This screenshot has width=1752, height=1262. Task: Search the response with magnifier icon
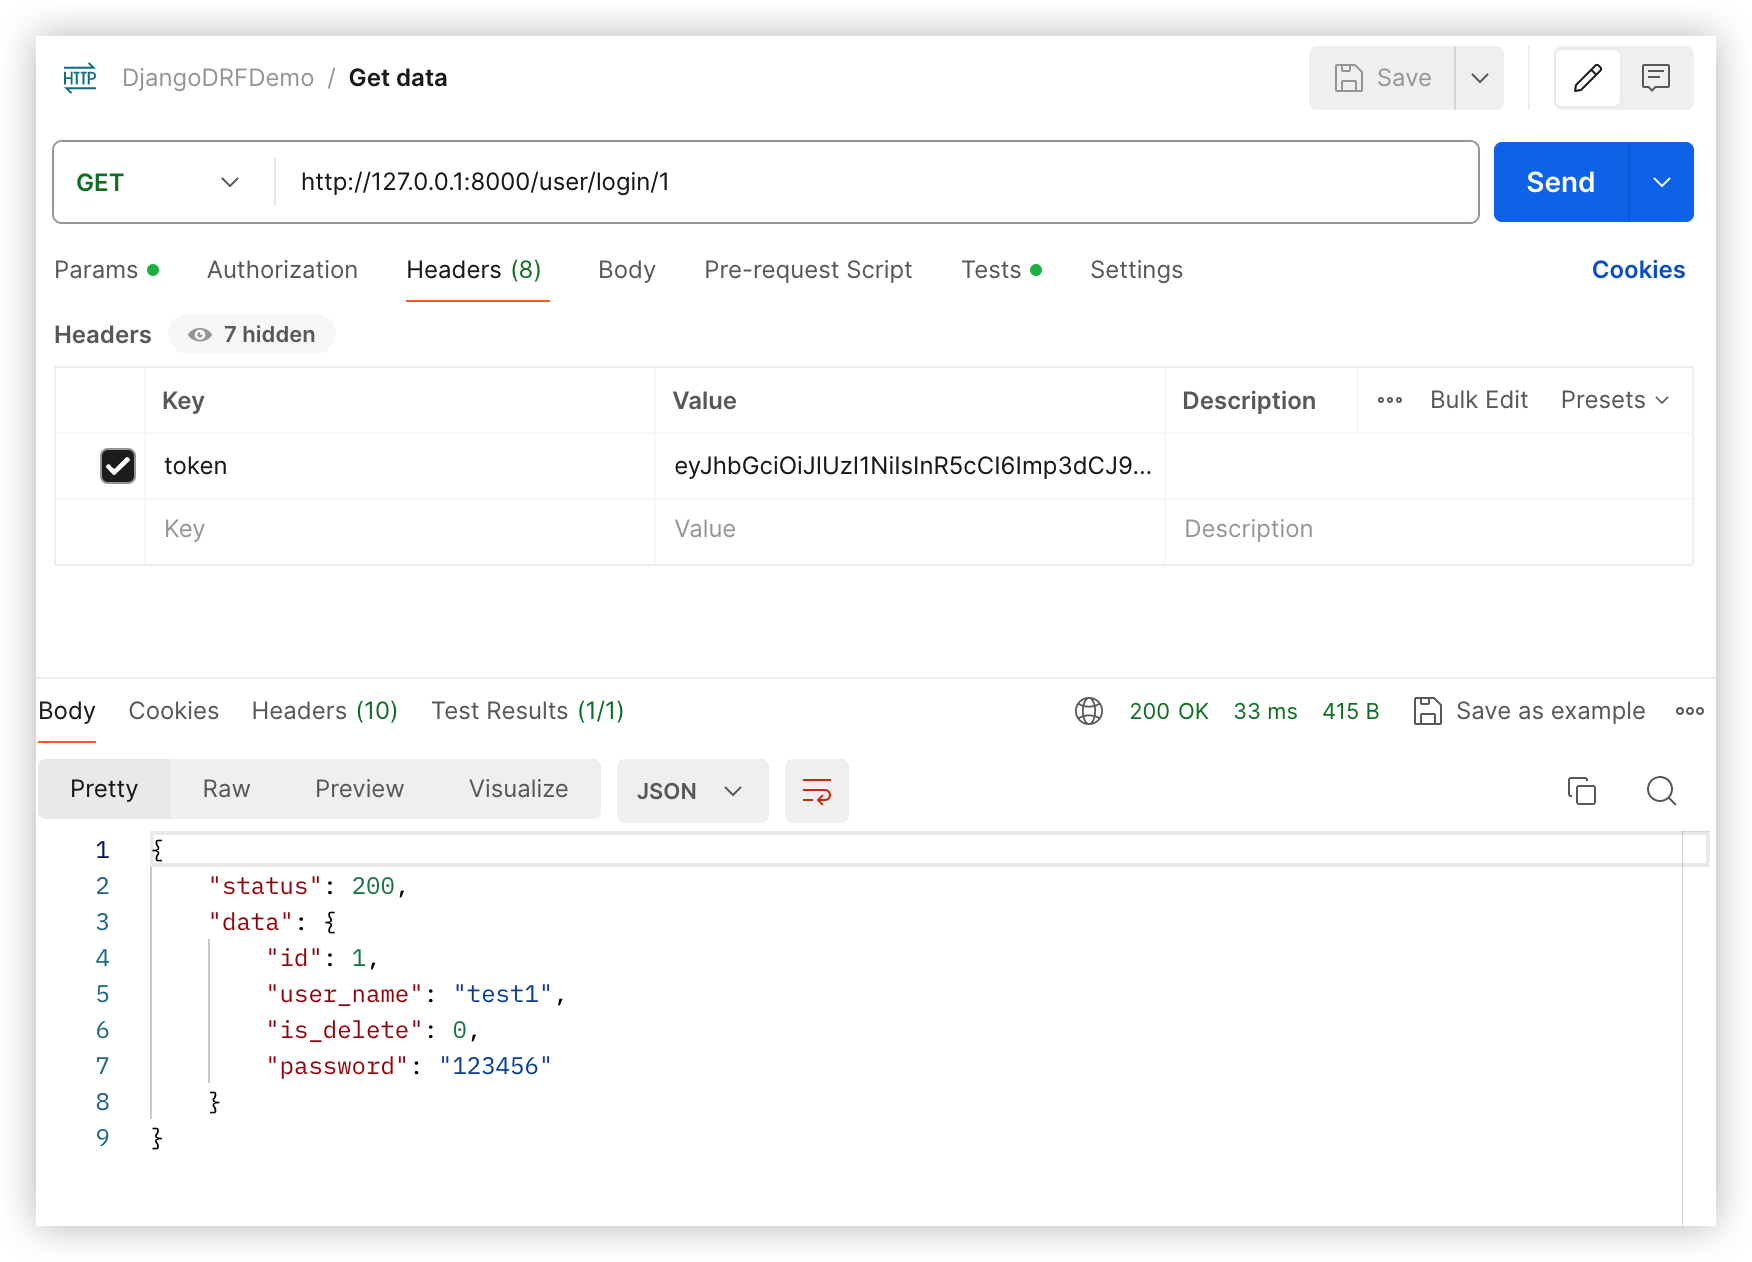click(1661, 791)
